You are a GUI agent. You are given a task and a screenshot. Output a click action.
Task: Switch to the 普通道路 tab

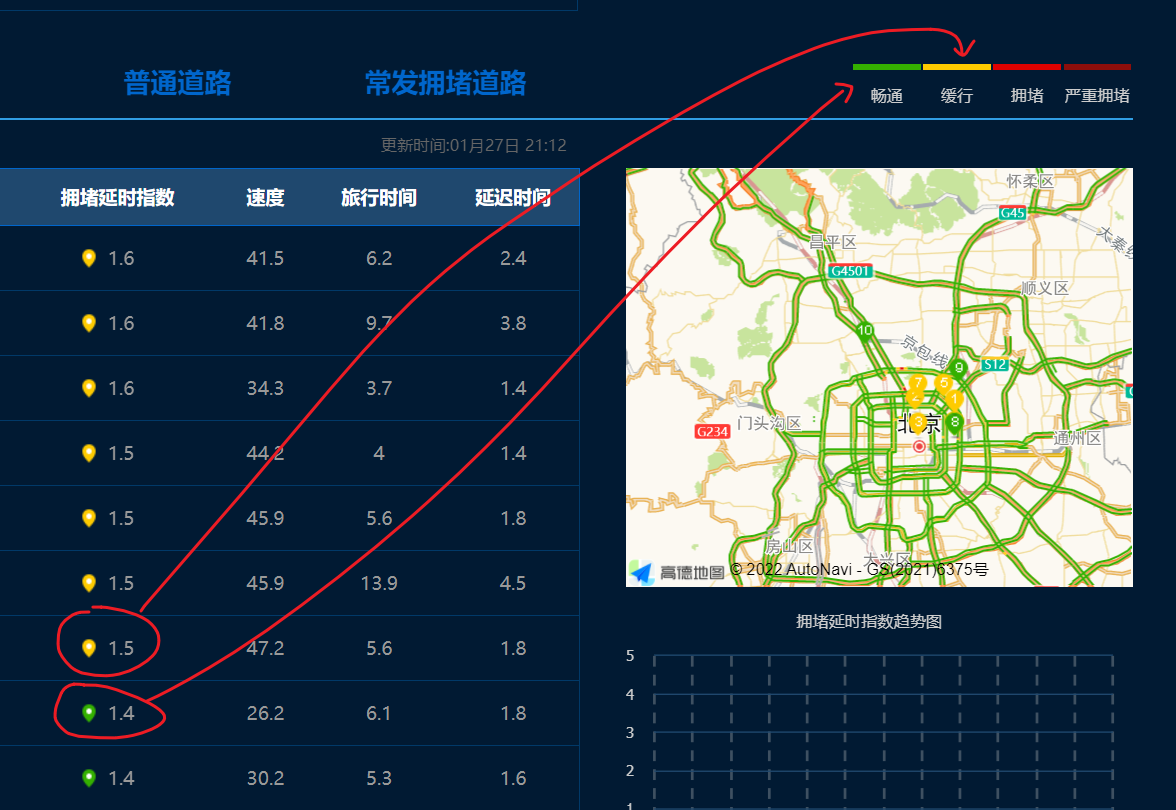click(177, 83)
